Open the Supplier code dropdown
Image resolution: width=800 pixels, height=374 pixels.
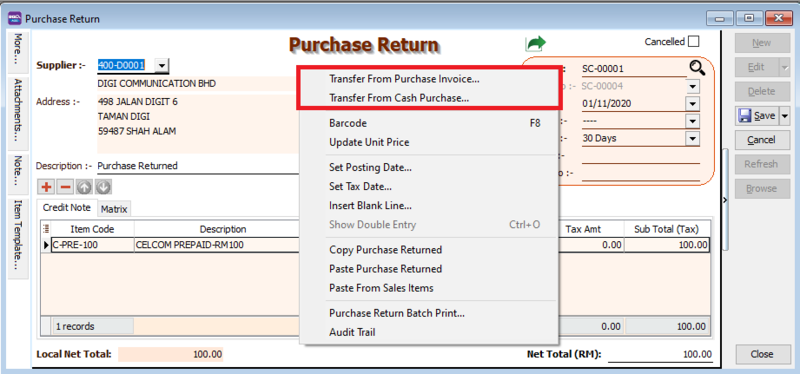click(162, 65)
